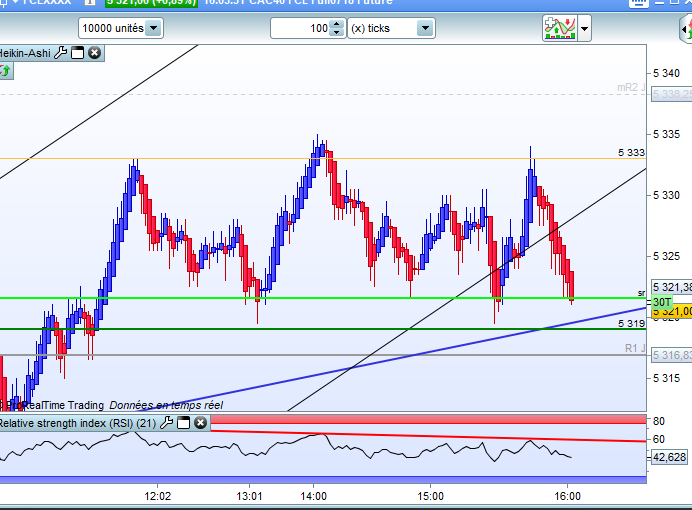Viewport: 692px width, 510px height.
Task: Click Données en temps réel text
Action: pyautogui.click(x=166, y=405)
